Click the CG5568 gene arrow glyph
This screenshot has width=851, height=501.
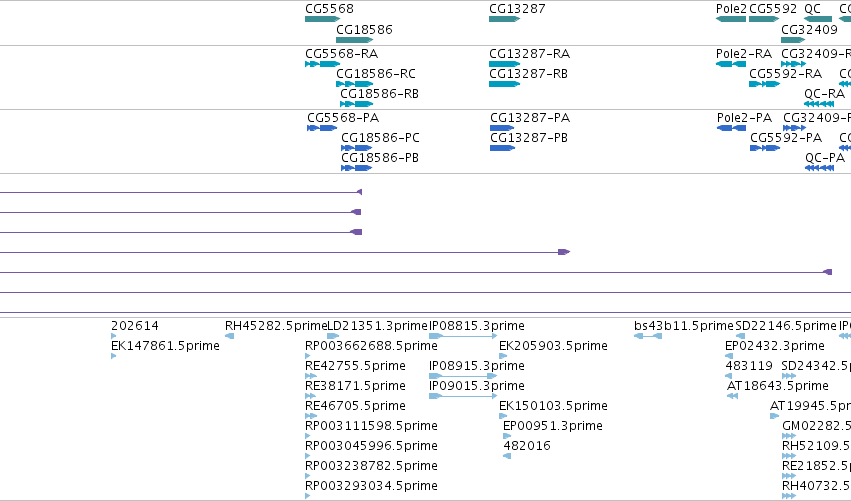(x=322, y=19)
